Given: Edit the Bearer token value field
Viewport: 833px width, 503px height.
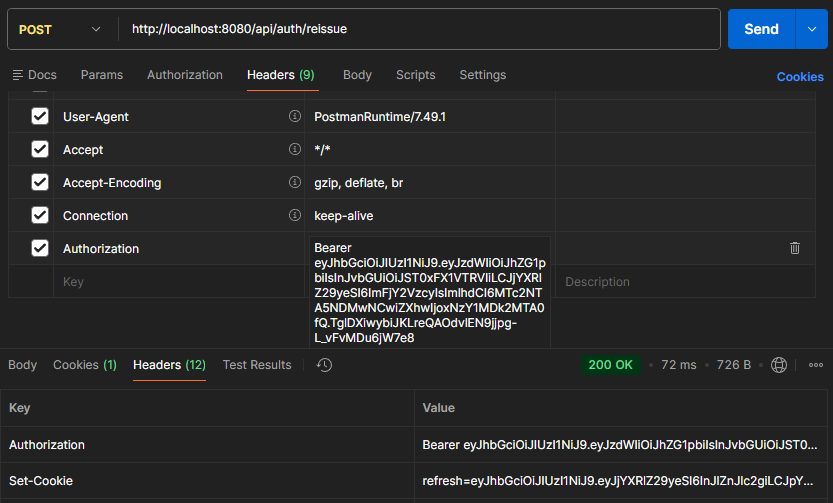Looking at the screenshot, I should pyautogui.click(x=430, y=293).
